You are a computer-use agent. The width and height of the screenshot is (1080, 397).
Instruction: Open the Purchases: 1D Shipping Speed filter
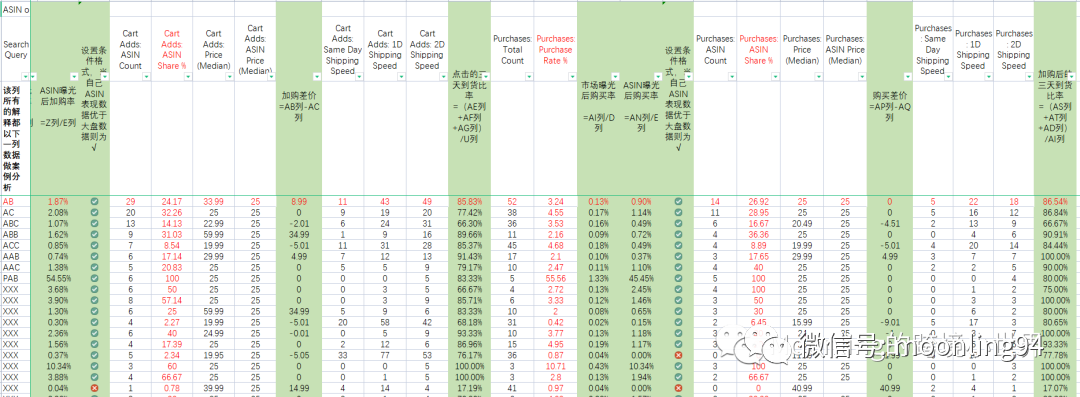pos(989,77)
